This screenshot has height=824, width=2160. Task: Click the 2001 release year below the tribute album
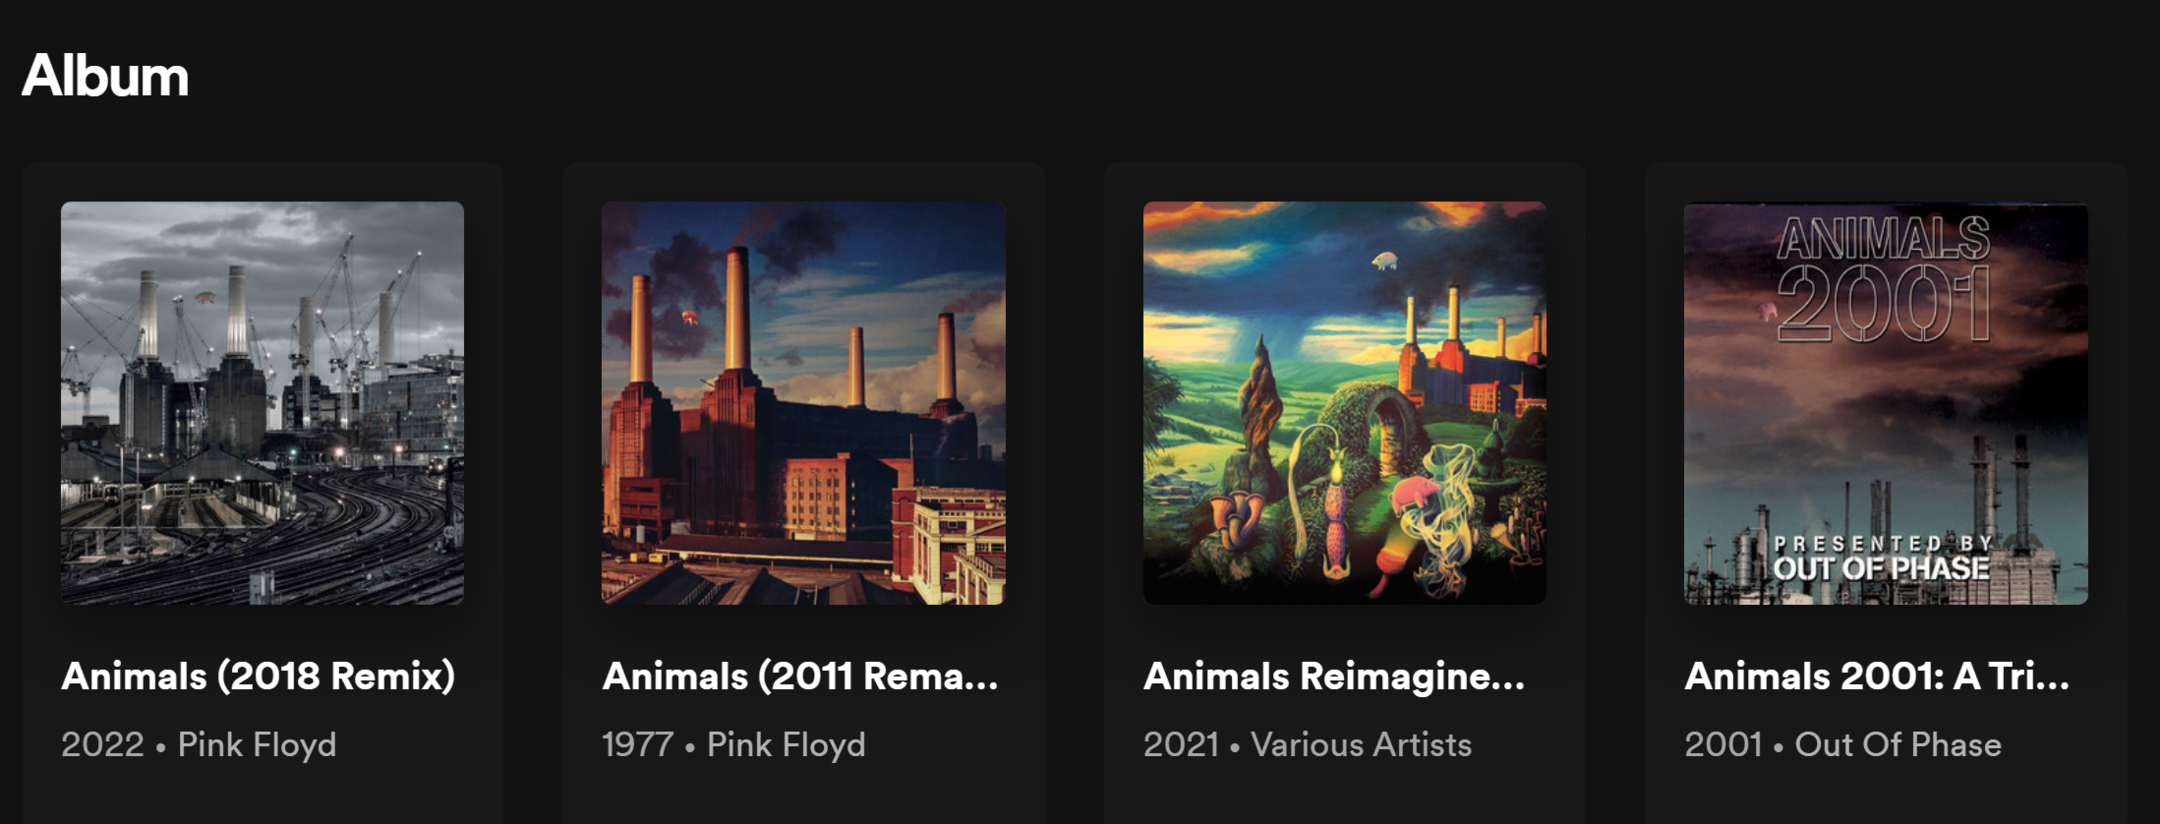[1723, 745]
